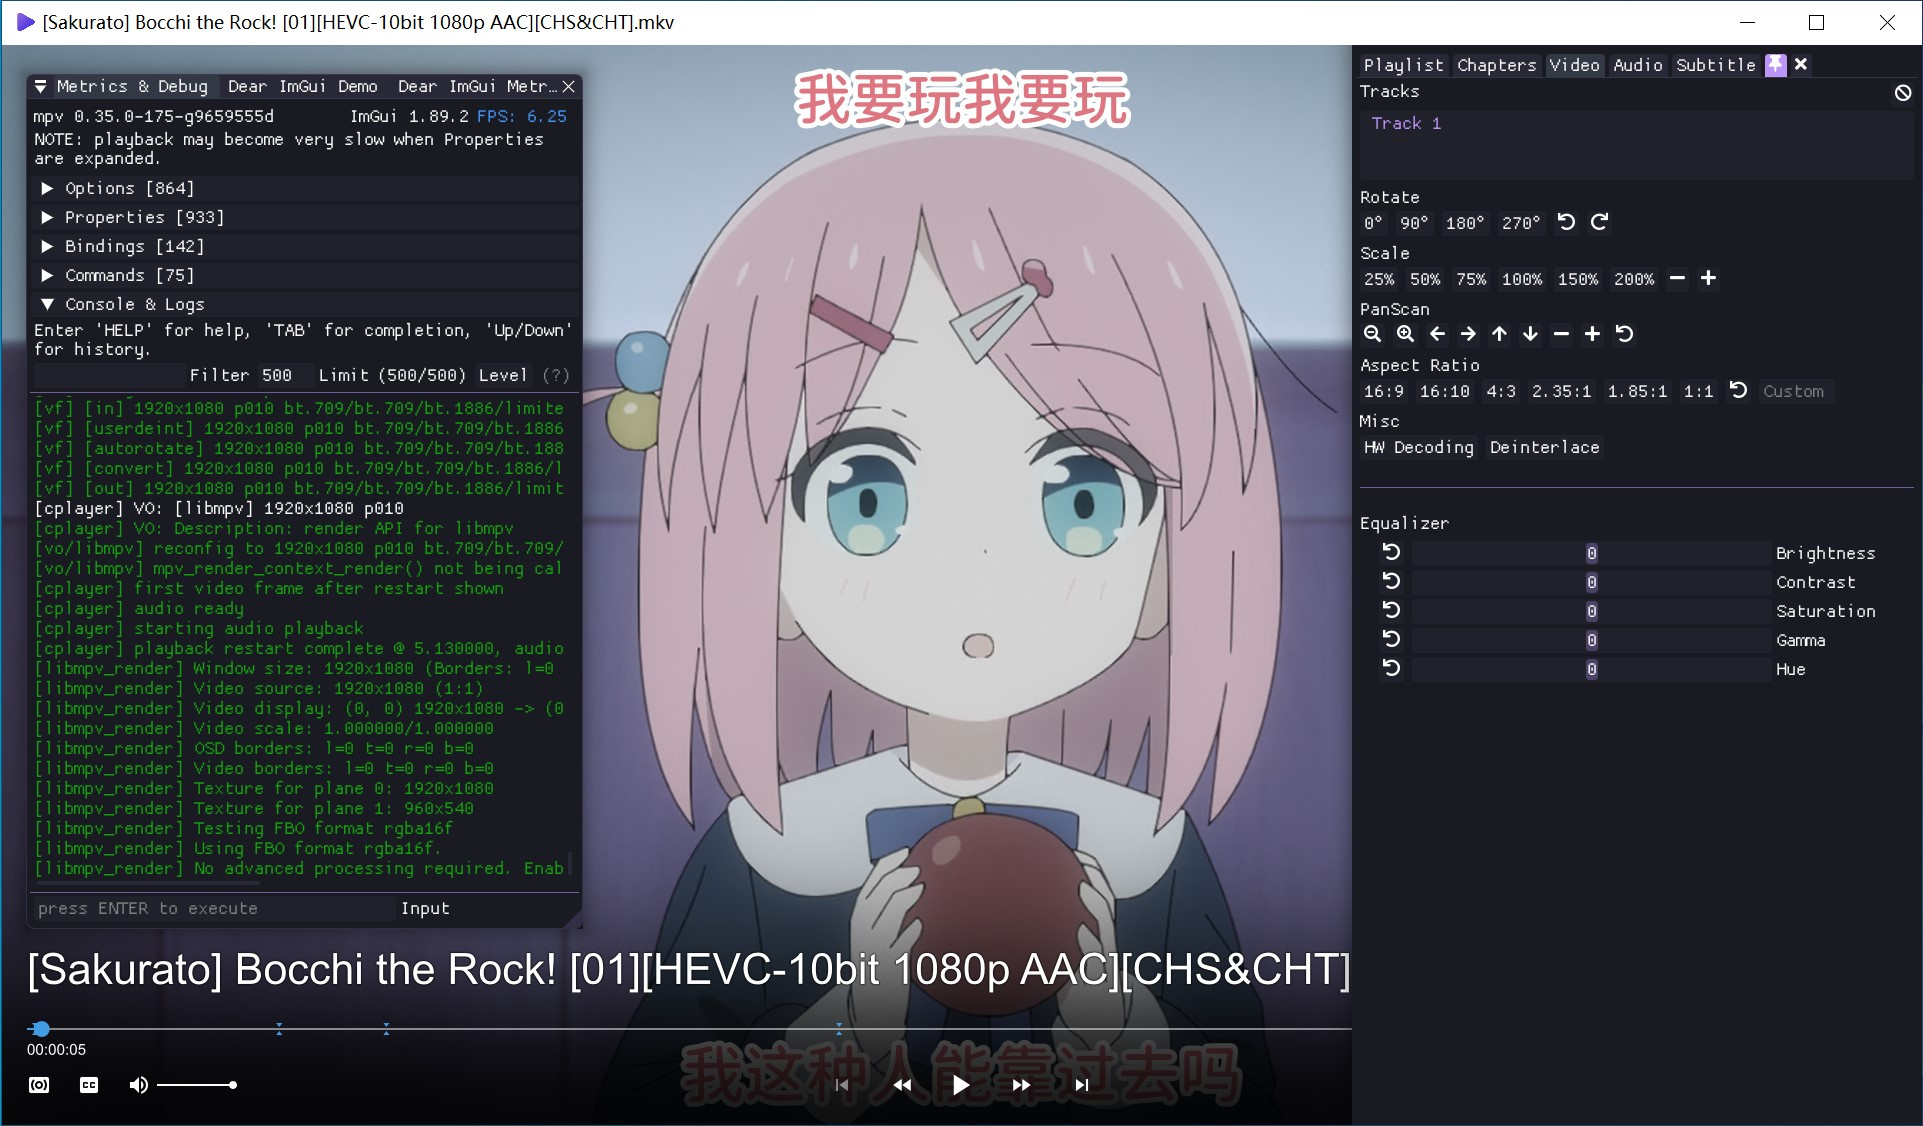Viewport: 1923px width, 1126px height.
Task: Reset aspect ratio with the reset icon
Action: pyautogui.click(x=1738, y=390)
